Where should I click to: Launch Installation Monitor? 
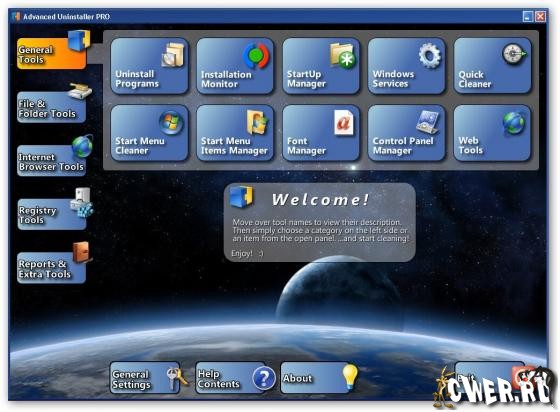[x=235, y=66]
